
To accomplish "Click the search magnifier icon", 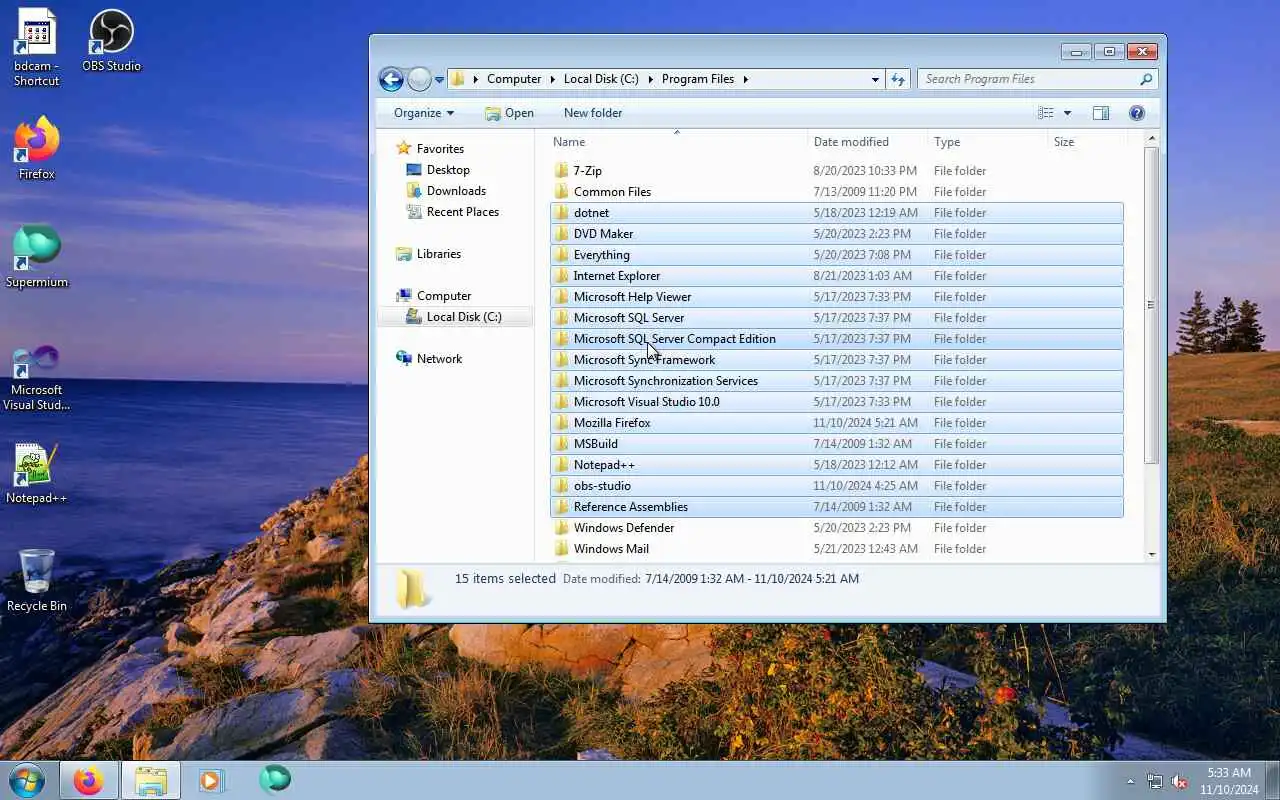I will [1146, 79].
